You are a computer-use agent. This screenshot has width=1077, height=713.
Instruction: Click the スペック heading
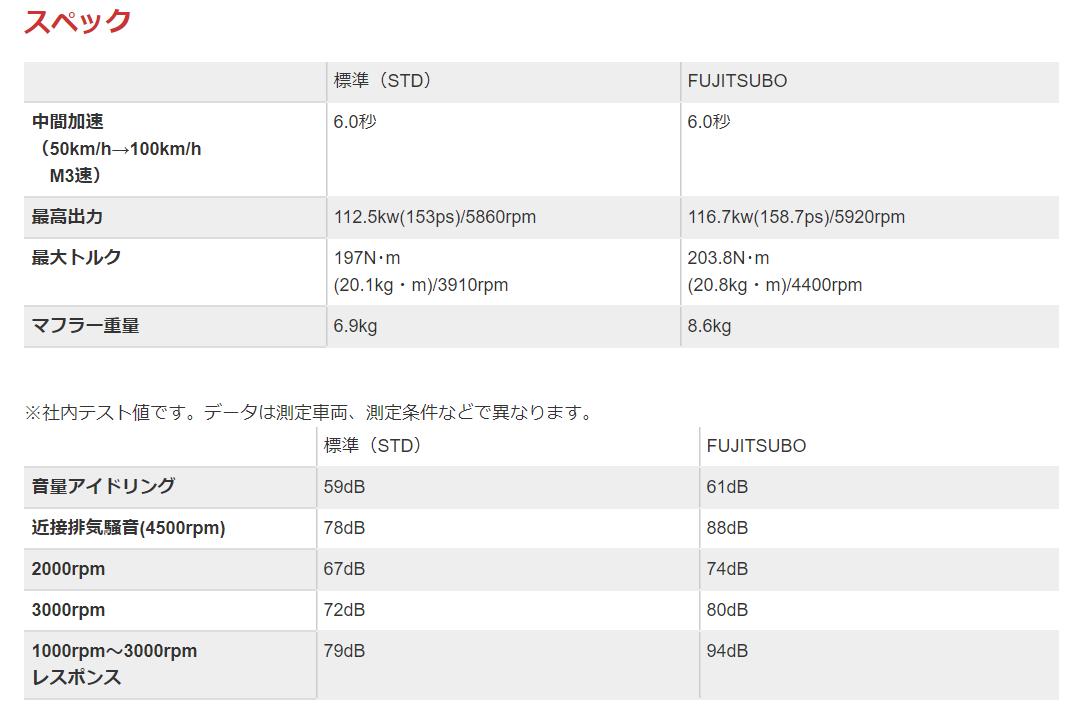(77, 22)
